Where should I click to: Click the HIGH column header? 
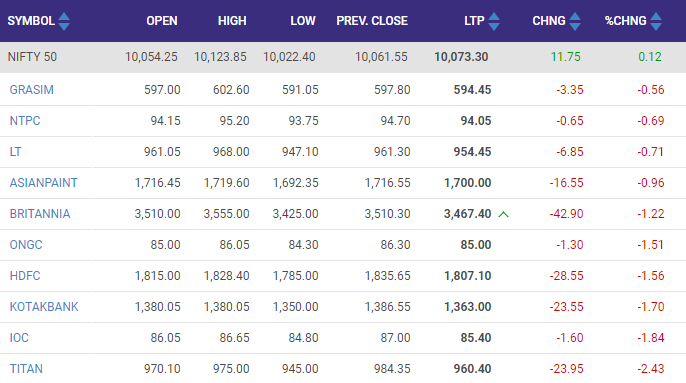pos(232,21)
